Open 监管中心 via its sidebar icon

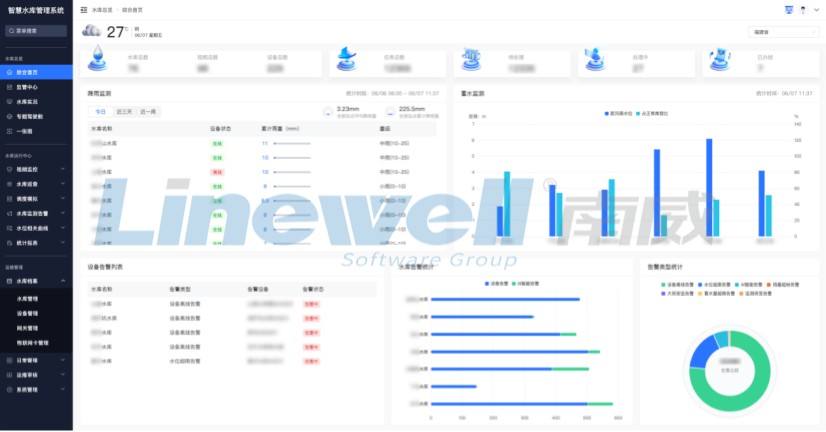pyautogui.click(x=9, y=87)
